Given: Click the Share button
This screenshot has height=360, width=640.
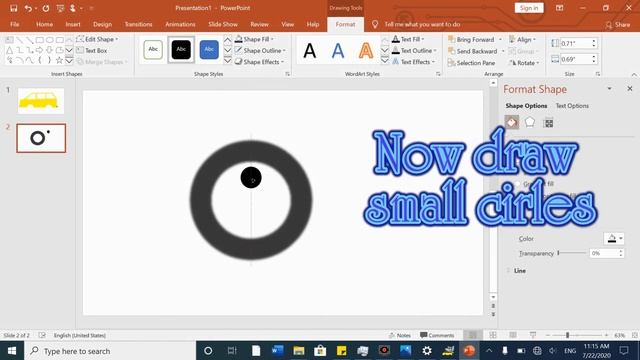Looking at the screenshot, I should pyautogui.click(x=618, y=24).
